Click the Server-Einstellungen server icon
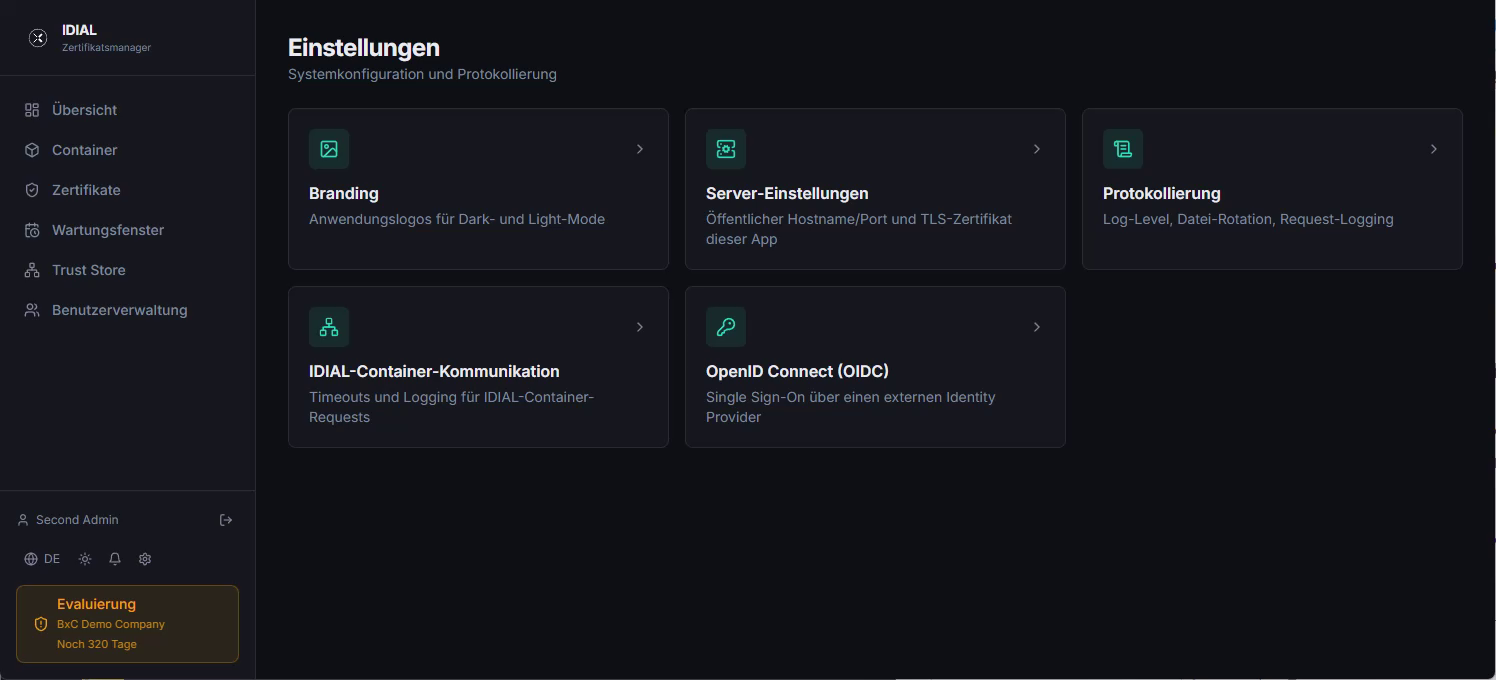The image size is (1496, 680). (726, 149)
